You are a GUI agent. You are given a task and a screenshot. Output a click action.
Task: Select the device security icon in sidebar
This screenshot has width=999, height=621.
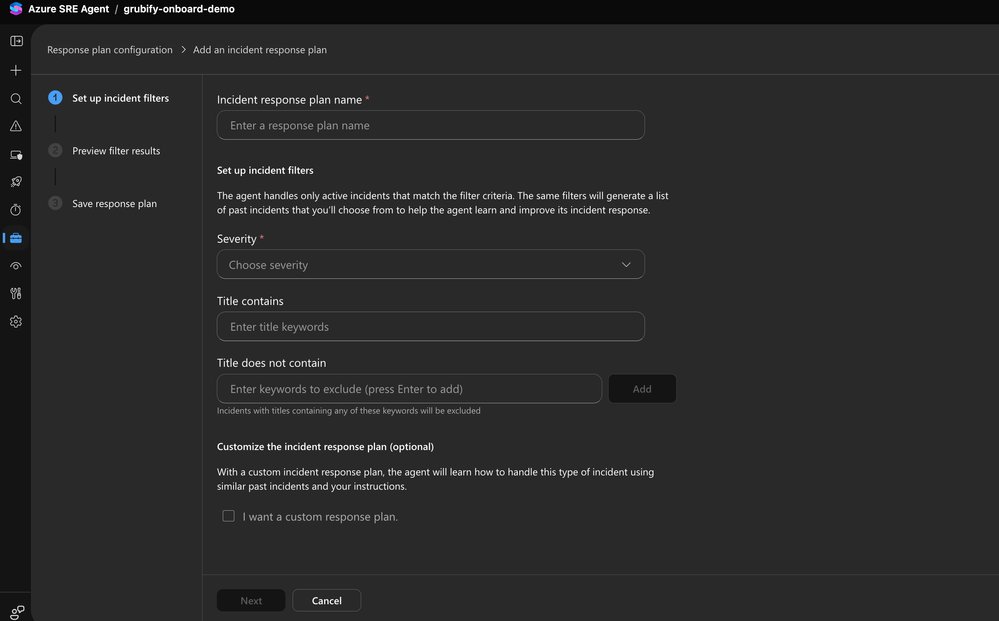[15, 154]
